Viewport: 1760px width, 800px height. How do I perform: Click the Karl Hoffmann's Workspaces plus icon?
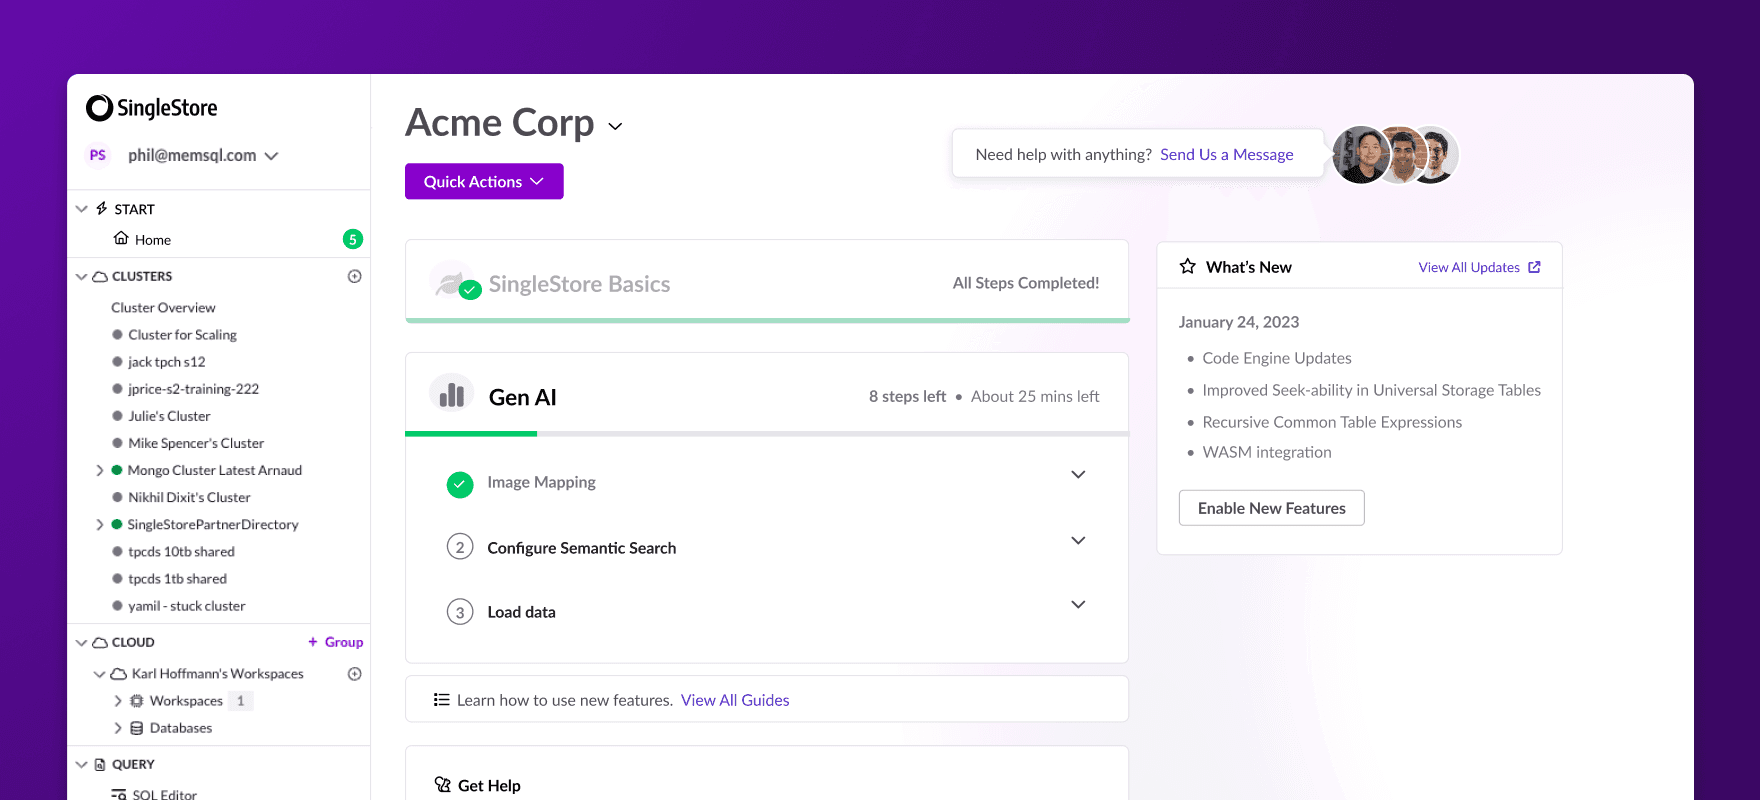pyautogui.click(x=354, y=674)
